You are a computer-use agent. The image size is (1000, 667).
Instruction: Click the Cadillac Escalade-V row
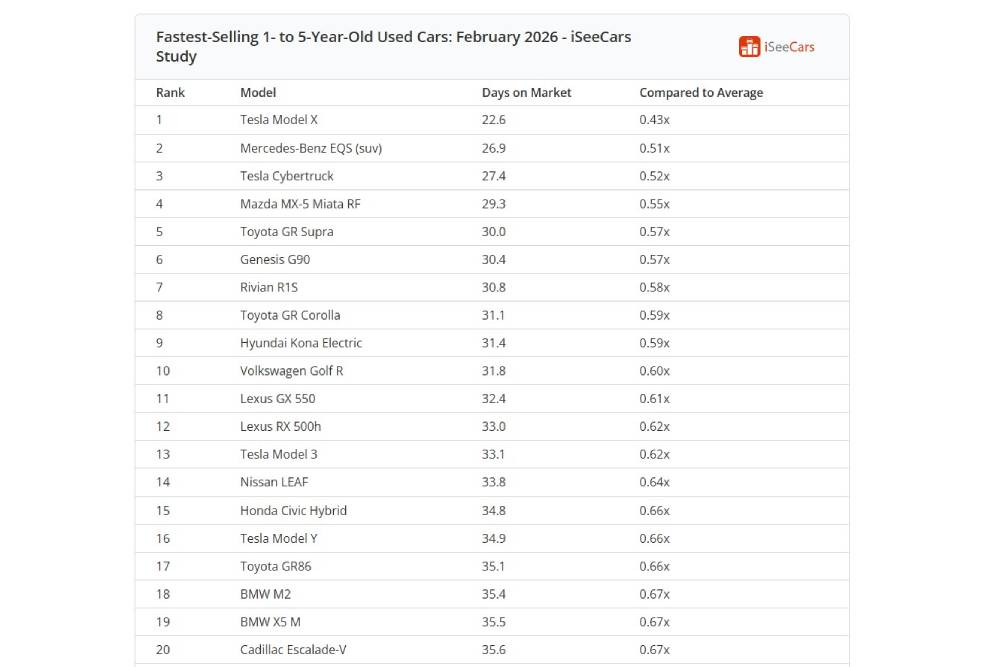294,650
